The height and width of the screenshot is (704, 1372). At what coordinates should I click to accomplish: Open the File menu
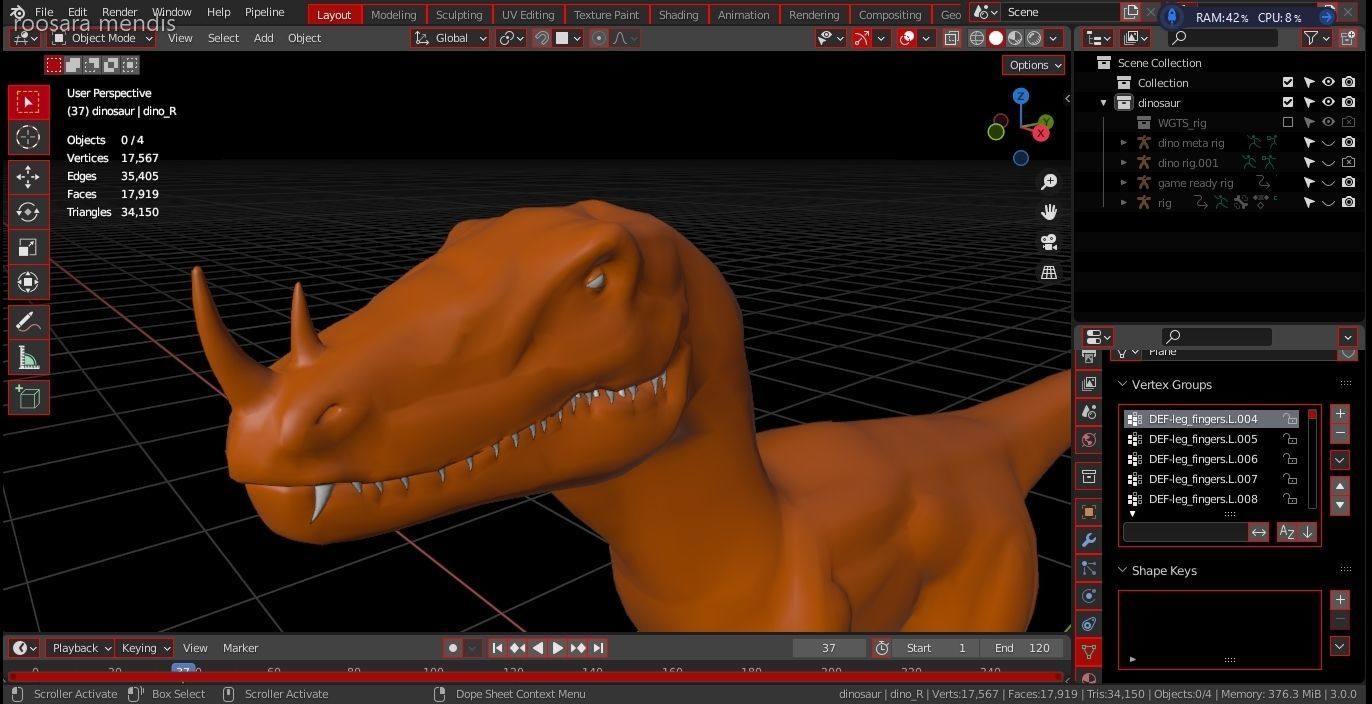point(44,12)
